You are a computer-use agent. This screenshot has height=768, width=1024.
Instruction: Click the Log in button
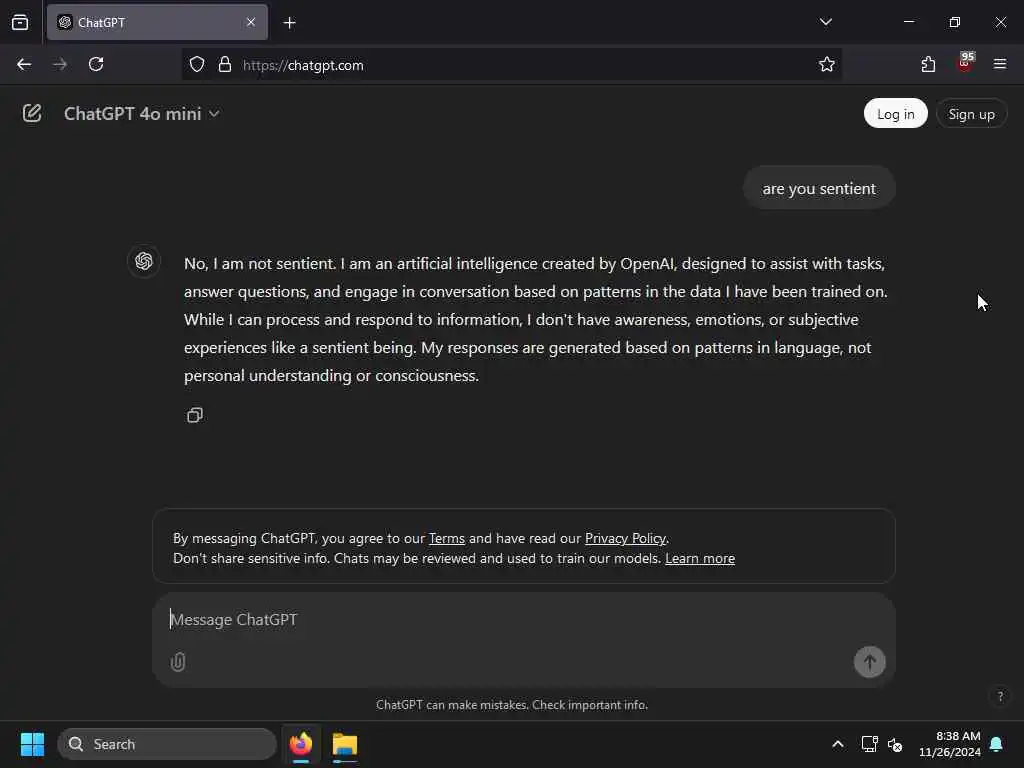click(895, 114)
